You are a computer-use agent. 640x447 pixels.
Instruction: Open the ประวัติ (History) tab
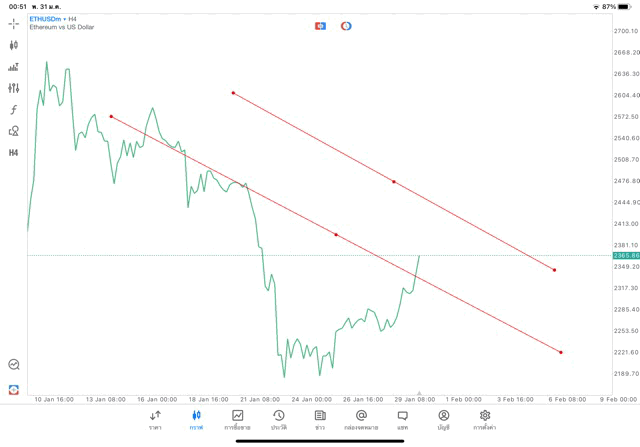[x=278, y=419]
